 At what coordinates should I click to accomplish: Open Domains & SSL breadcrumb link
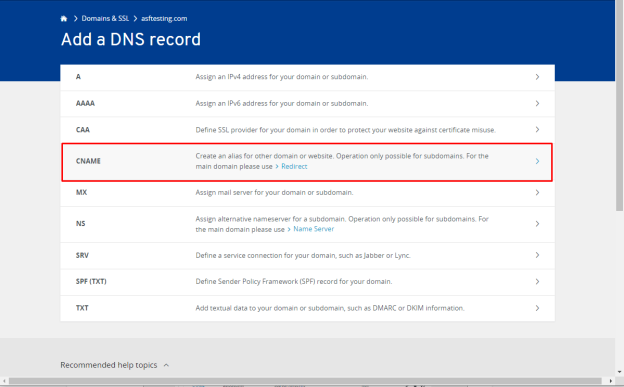tap(105, 18)
